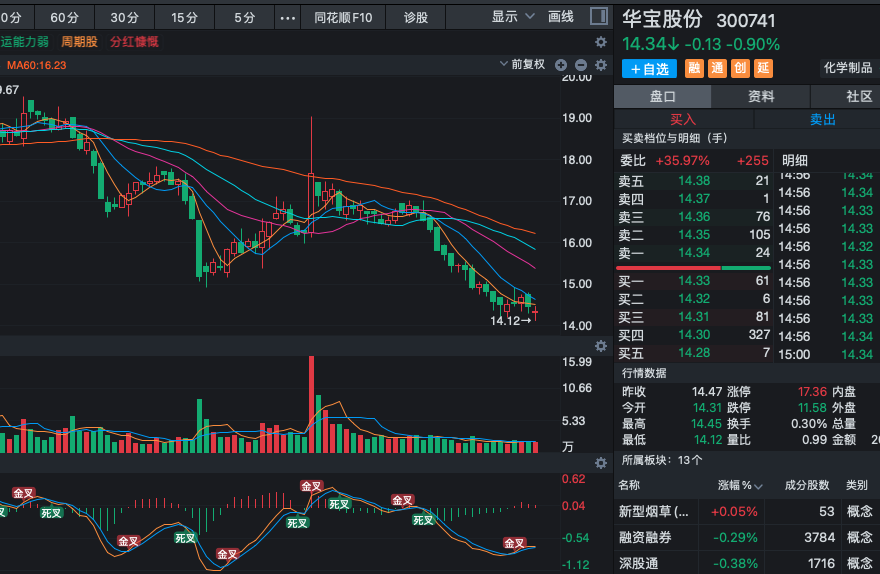Screen dimensions: 880x574
Task: Click the 委比 +35.97% value
Action: point(682,161)
